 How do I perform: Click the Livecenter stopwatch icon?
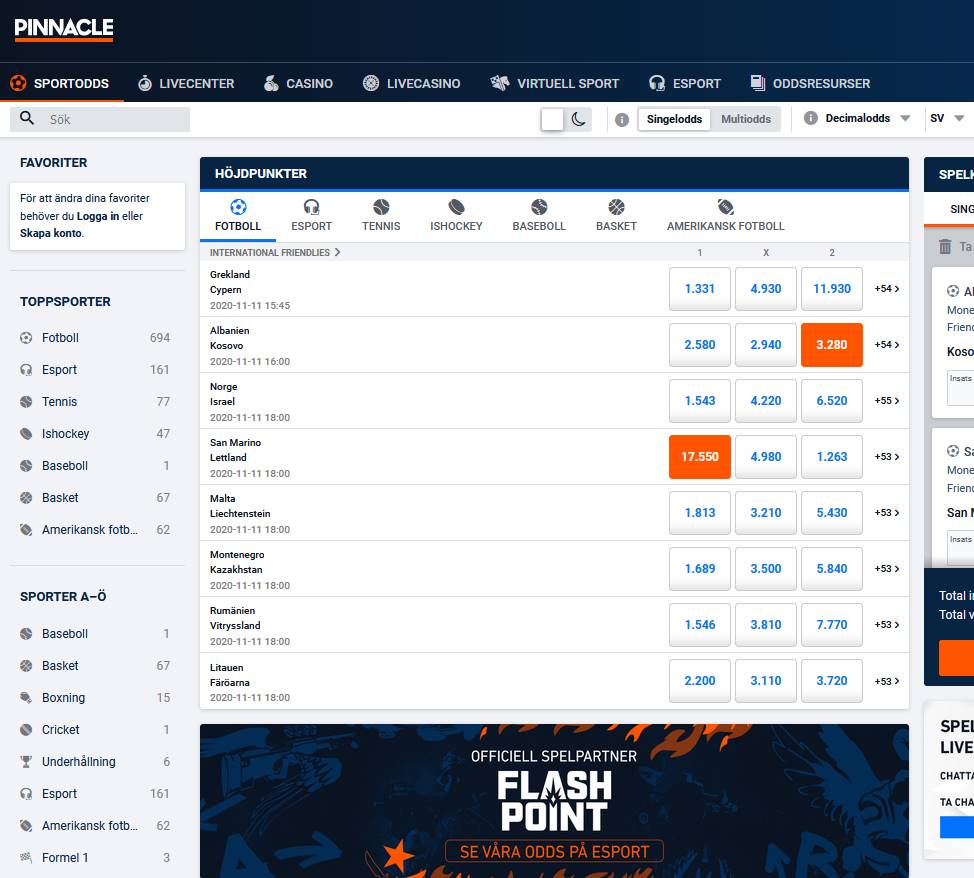click(145, 83)
